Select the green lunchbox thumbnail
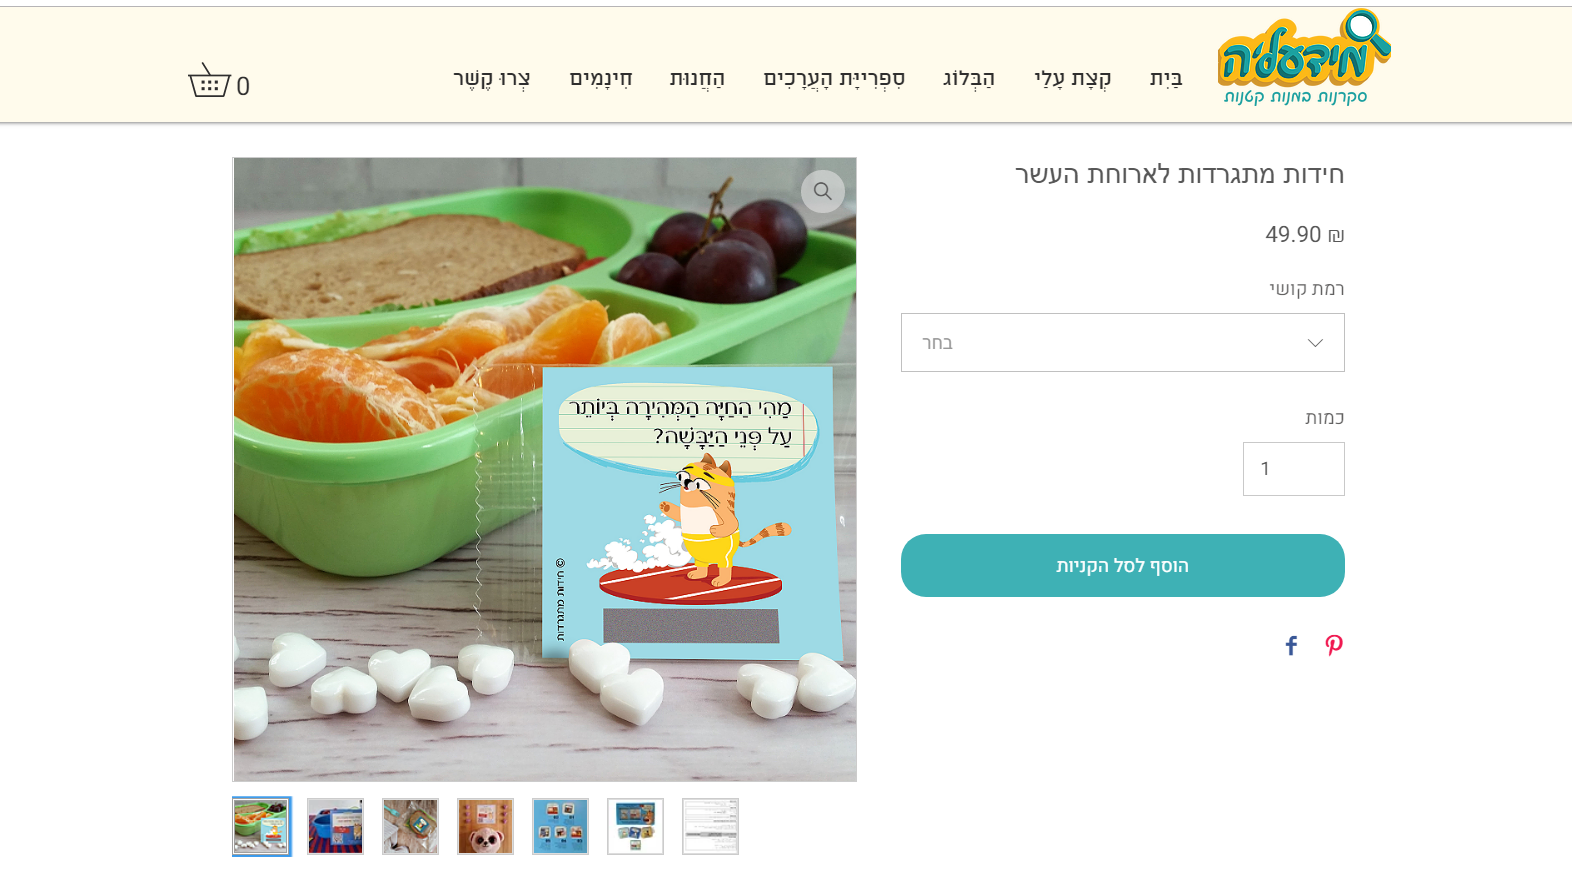 click(x=261, y=826)
